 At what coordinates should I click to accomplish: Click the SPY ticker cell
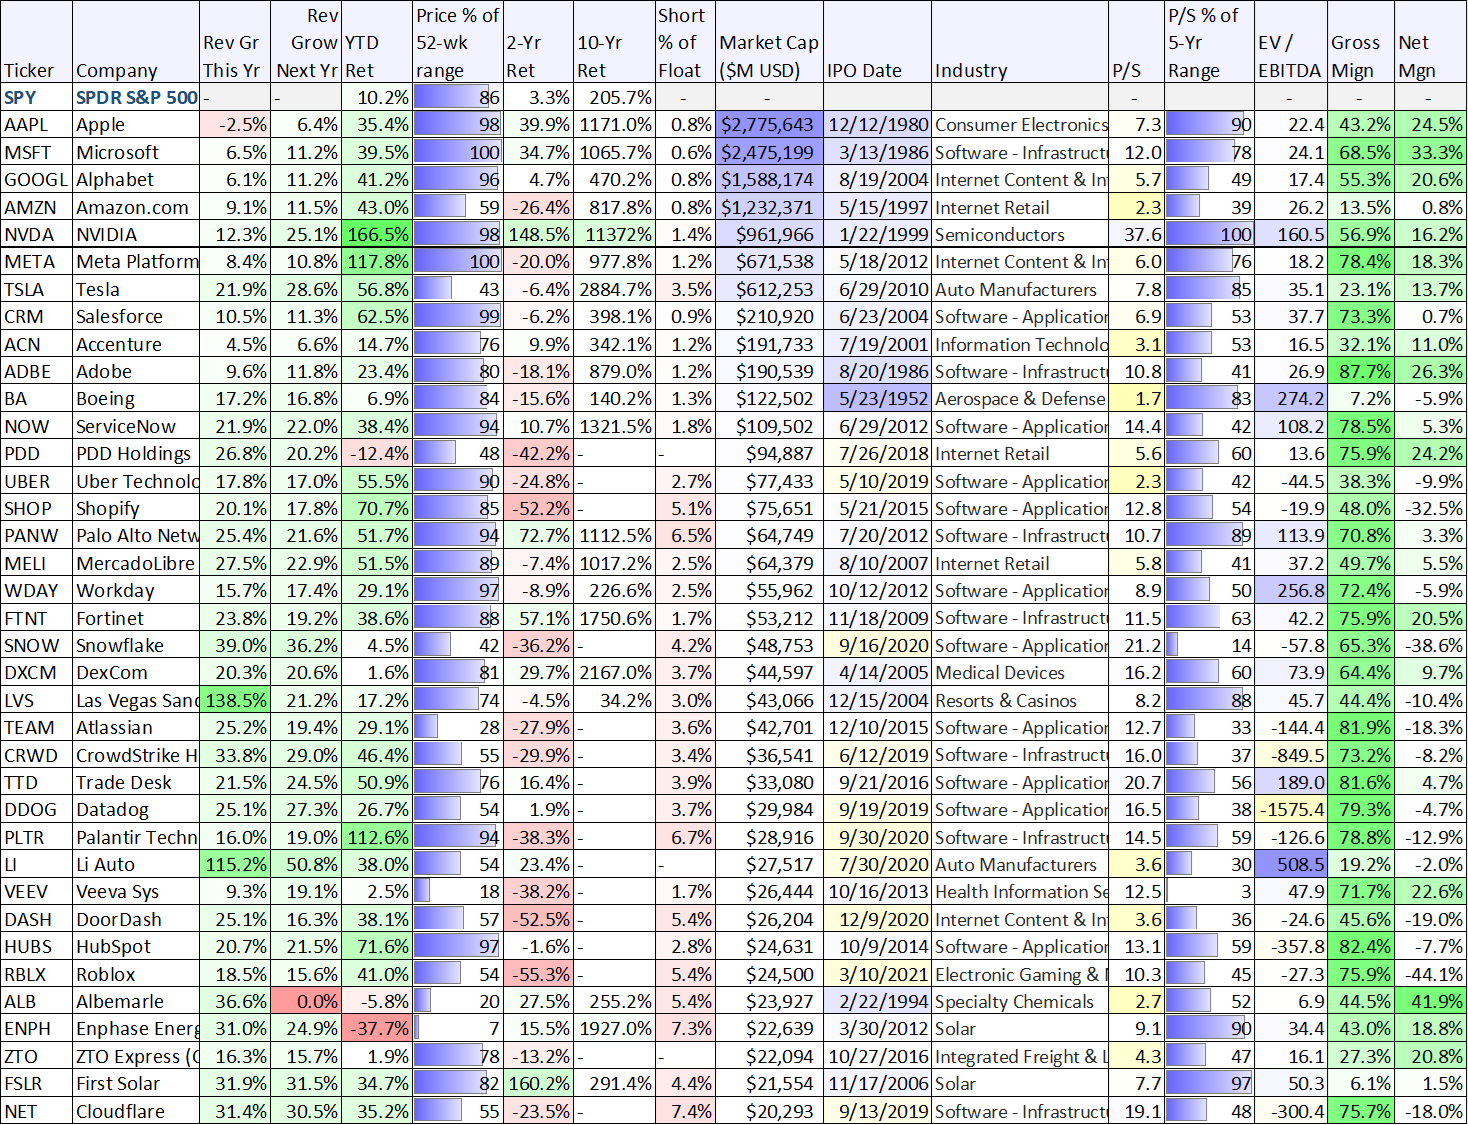pyautogui.click(x=36, y=98)
